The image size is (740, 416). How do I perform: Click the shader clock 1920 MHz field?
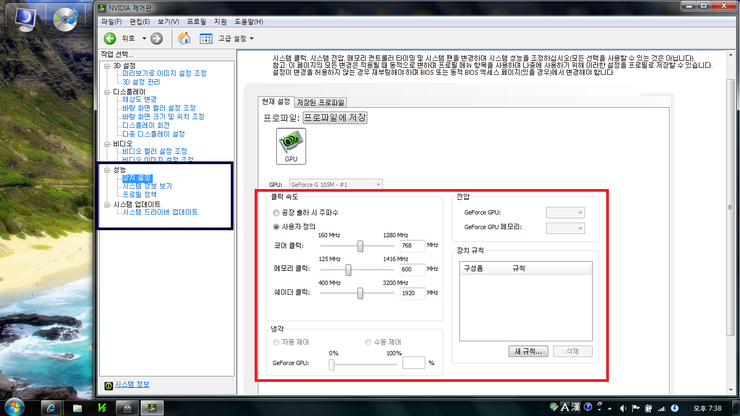(x=412, y=293)
